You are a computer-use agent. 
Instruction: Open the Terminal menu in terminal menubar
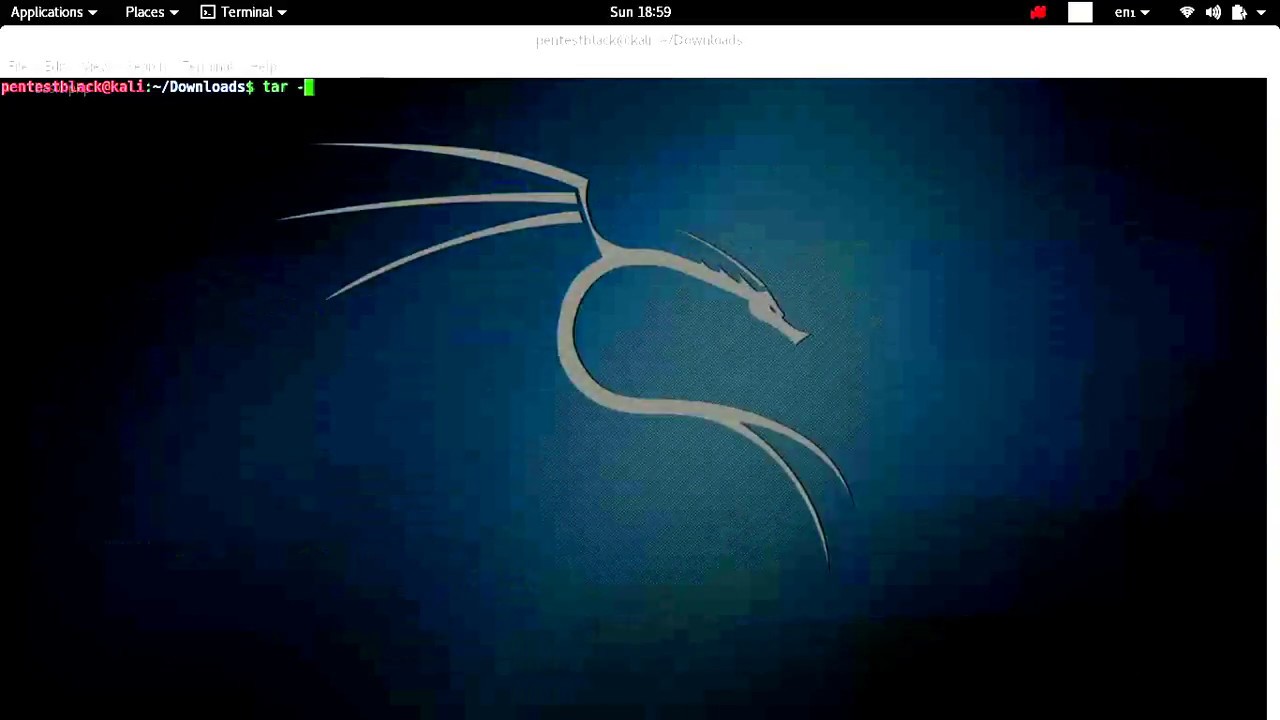click(x=207, y=66)
